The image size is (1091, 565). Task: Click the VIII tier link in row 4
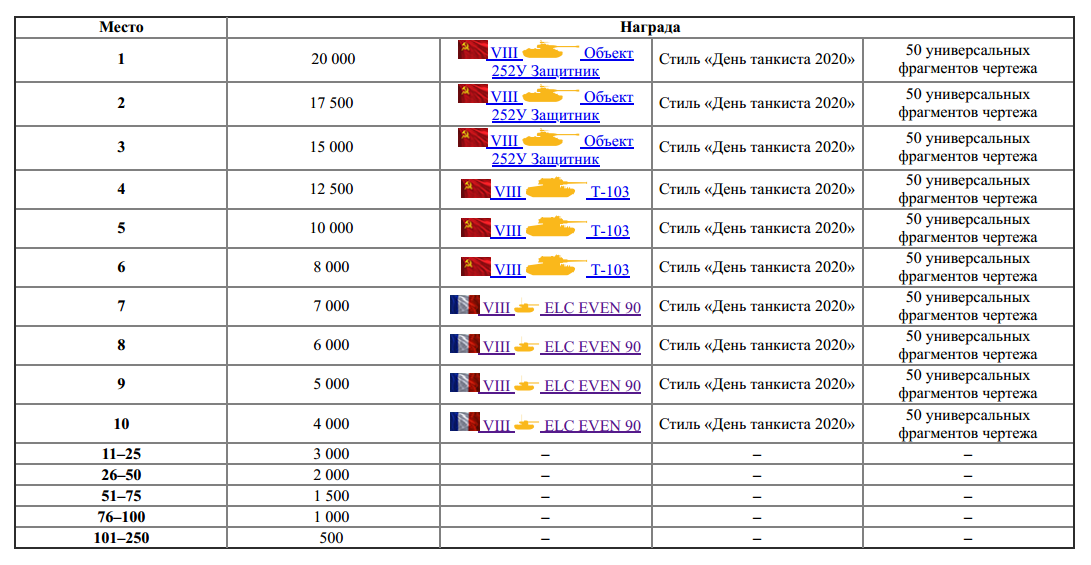click(x=508, y=191)
